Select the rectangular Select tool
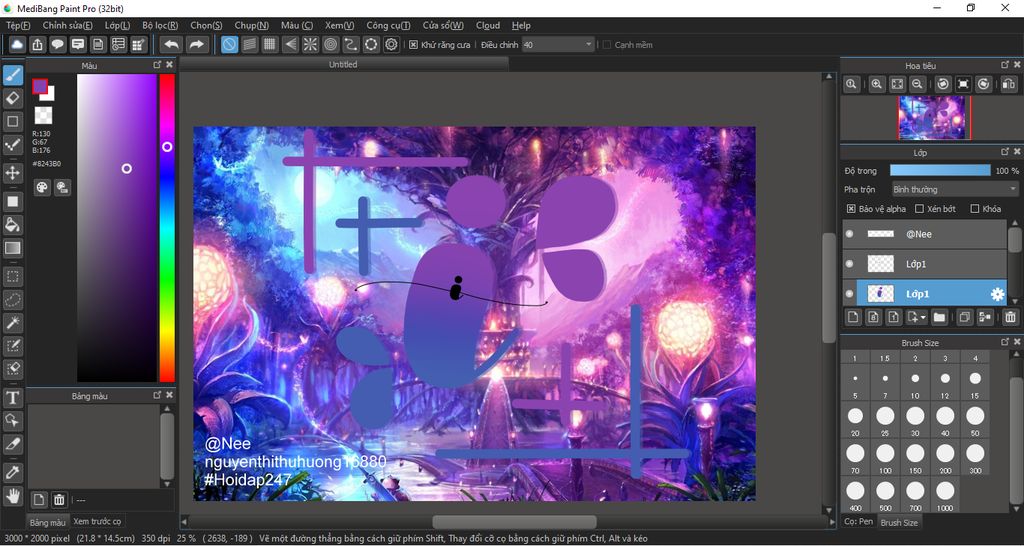This screenshot has width=1024, height=546. click(x=13, y=276)
